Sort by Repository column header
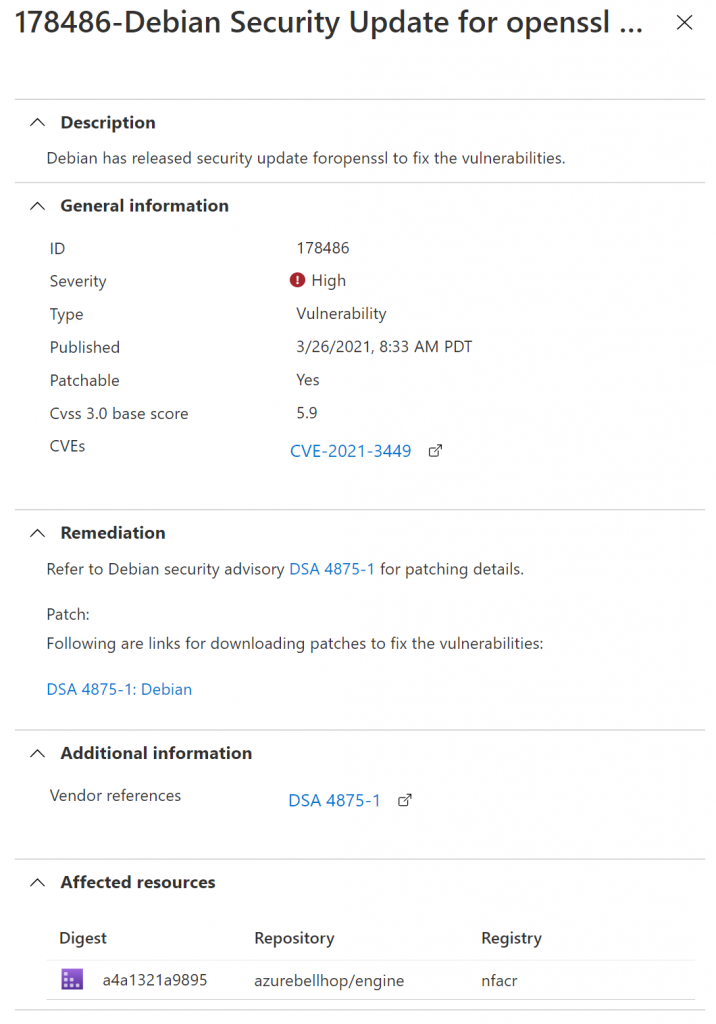The height and width of the screenshot is (1024, 716). 294,938
